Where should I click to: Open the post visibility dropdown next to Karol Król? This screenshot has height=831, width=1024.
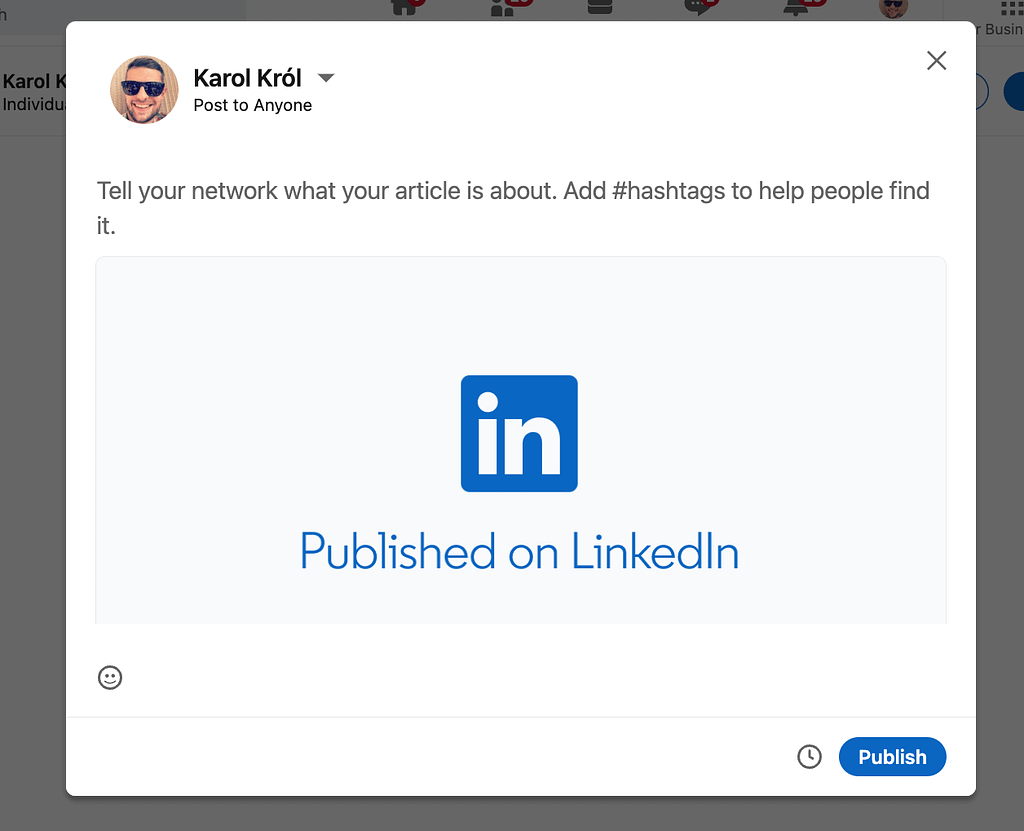click(325, 77)
